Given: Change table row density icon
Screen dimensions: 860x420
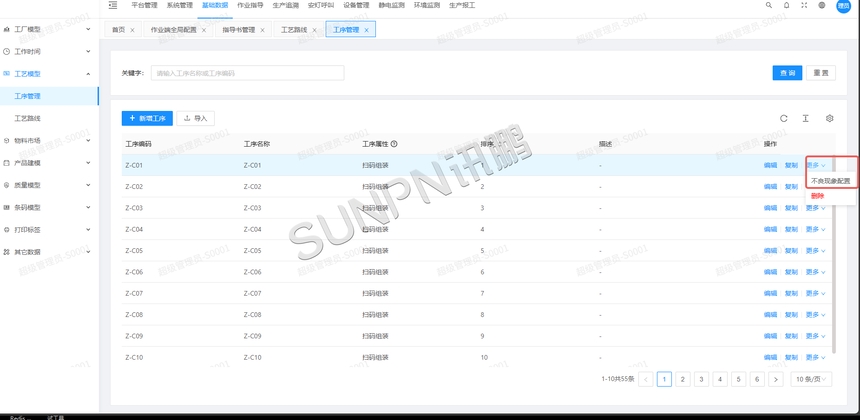Looking at the screenshot, I should coord(806,118).
